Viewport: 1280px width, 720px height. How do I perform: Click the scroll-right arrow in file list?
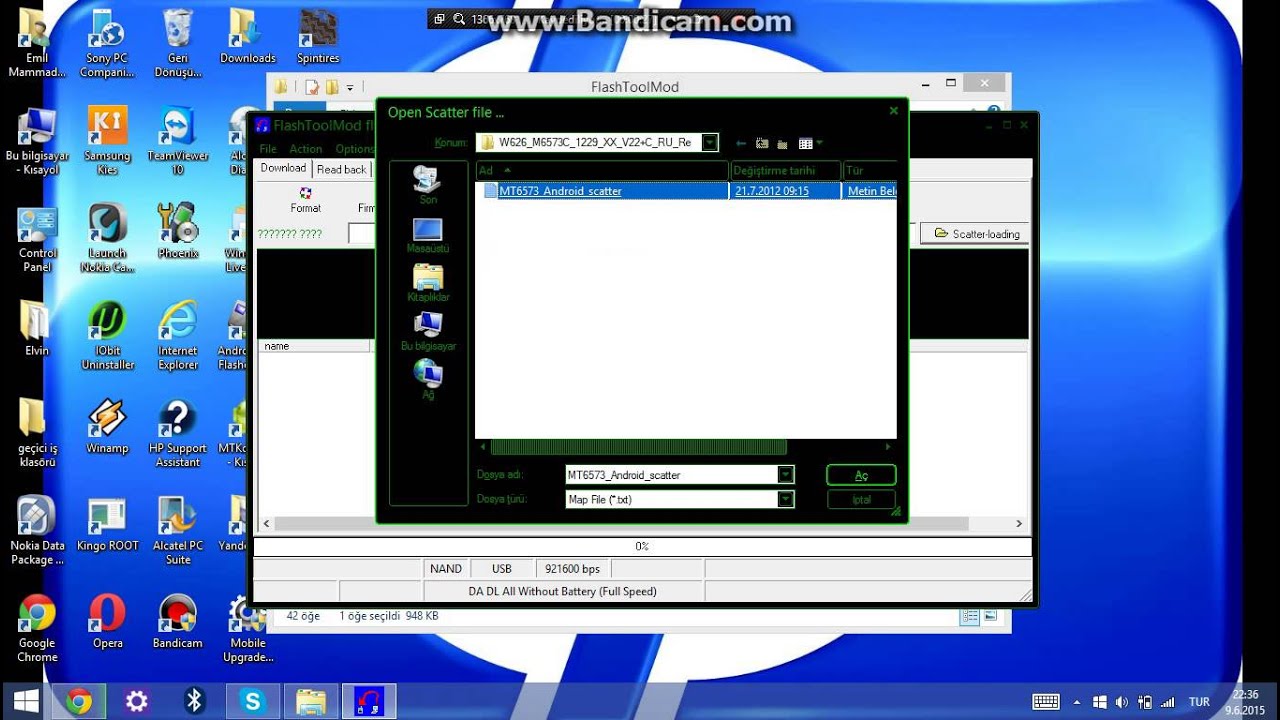pos(888,447)
